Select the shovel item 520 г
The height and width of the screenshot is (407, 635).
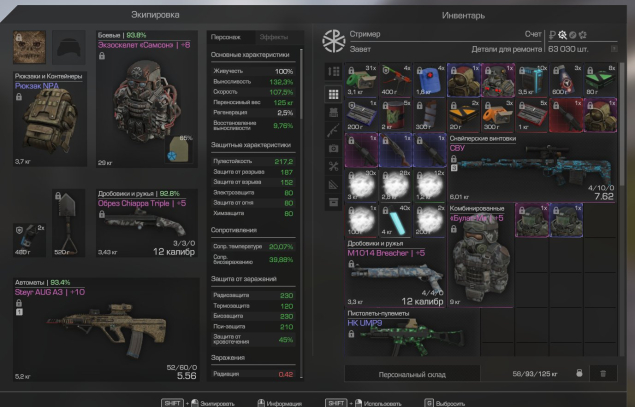click(x=69, y=223)
